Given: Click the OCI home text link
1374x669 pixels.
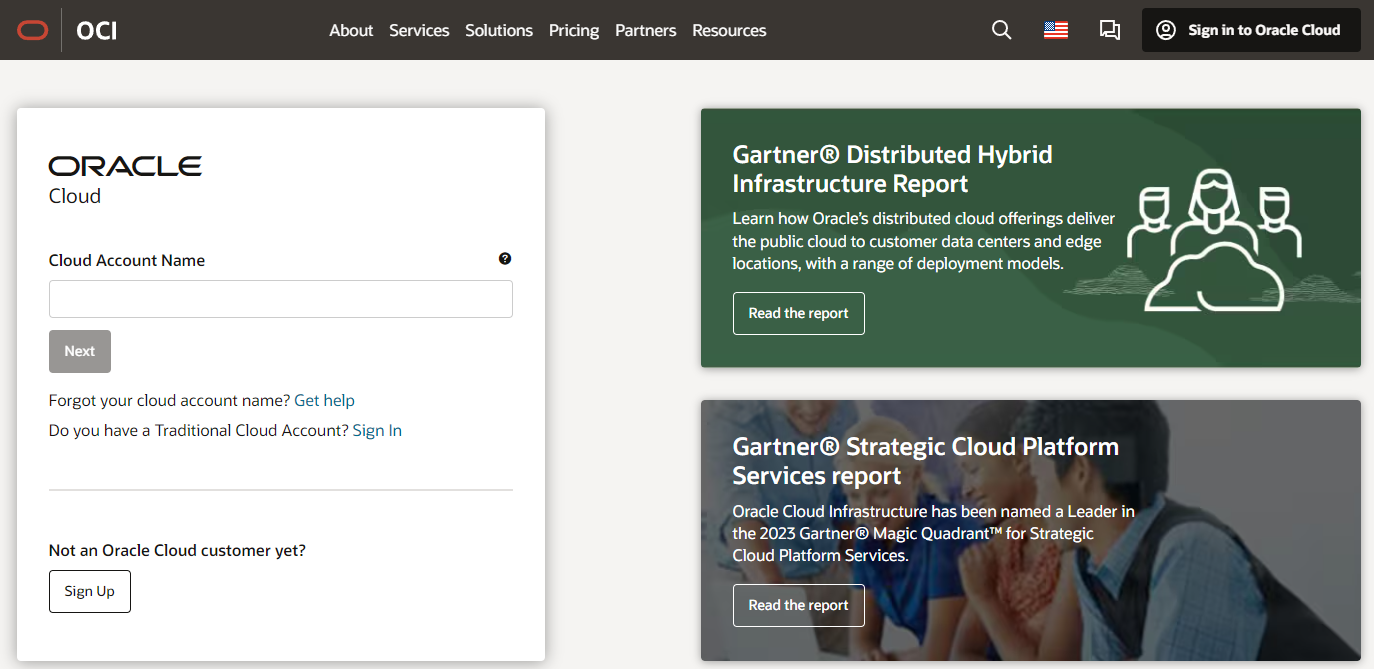Looking at the screenshot, I should tap(97, 30).
